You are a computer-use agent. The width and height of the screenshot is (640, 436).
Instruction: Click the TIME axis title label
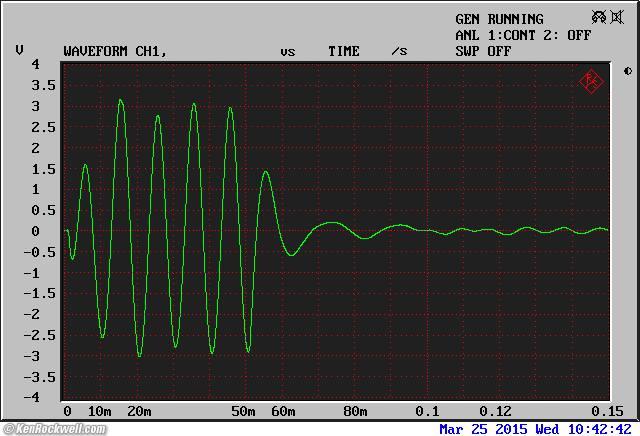click(344, 51)
